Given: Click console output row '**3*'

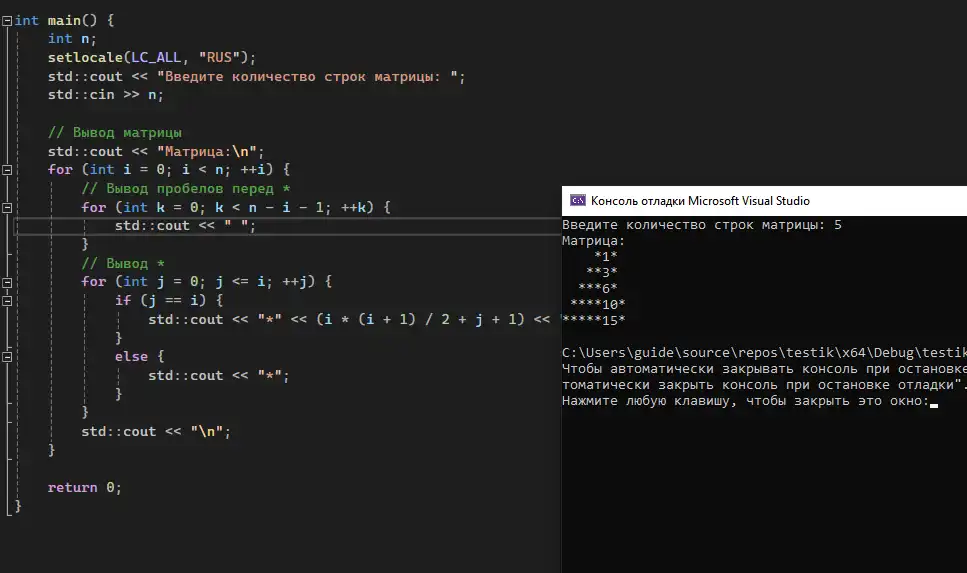Looking at the screenshot, I should [602, 273].
